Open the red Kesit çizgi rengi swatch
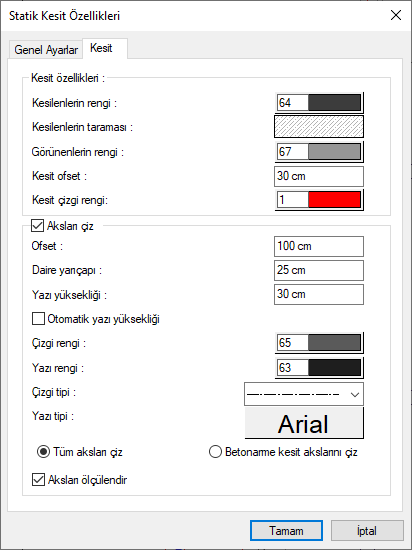This screenshot has height=550, width=412. click(319, 200)
